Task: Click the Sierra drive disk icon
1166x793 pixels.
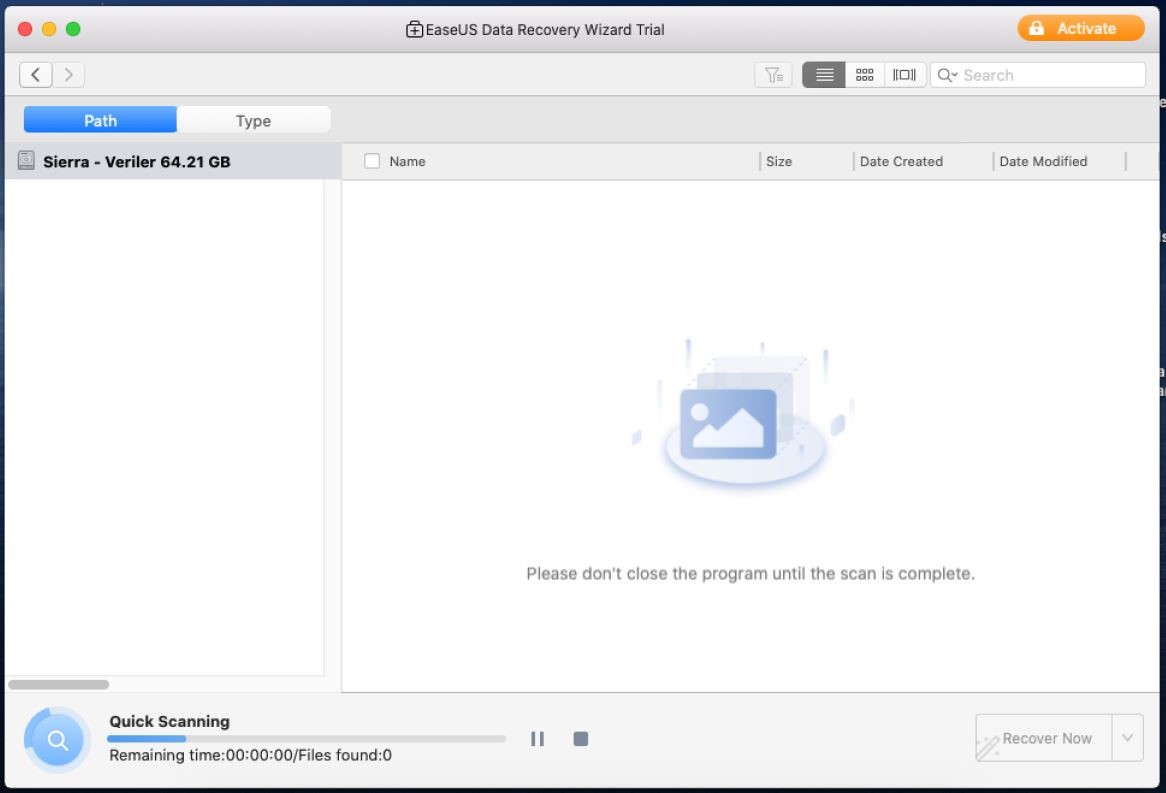Action: (26, 160)
